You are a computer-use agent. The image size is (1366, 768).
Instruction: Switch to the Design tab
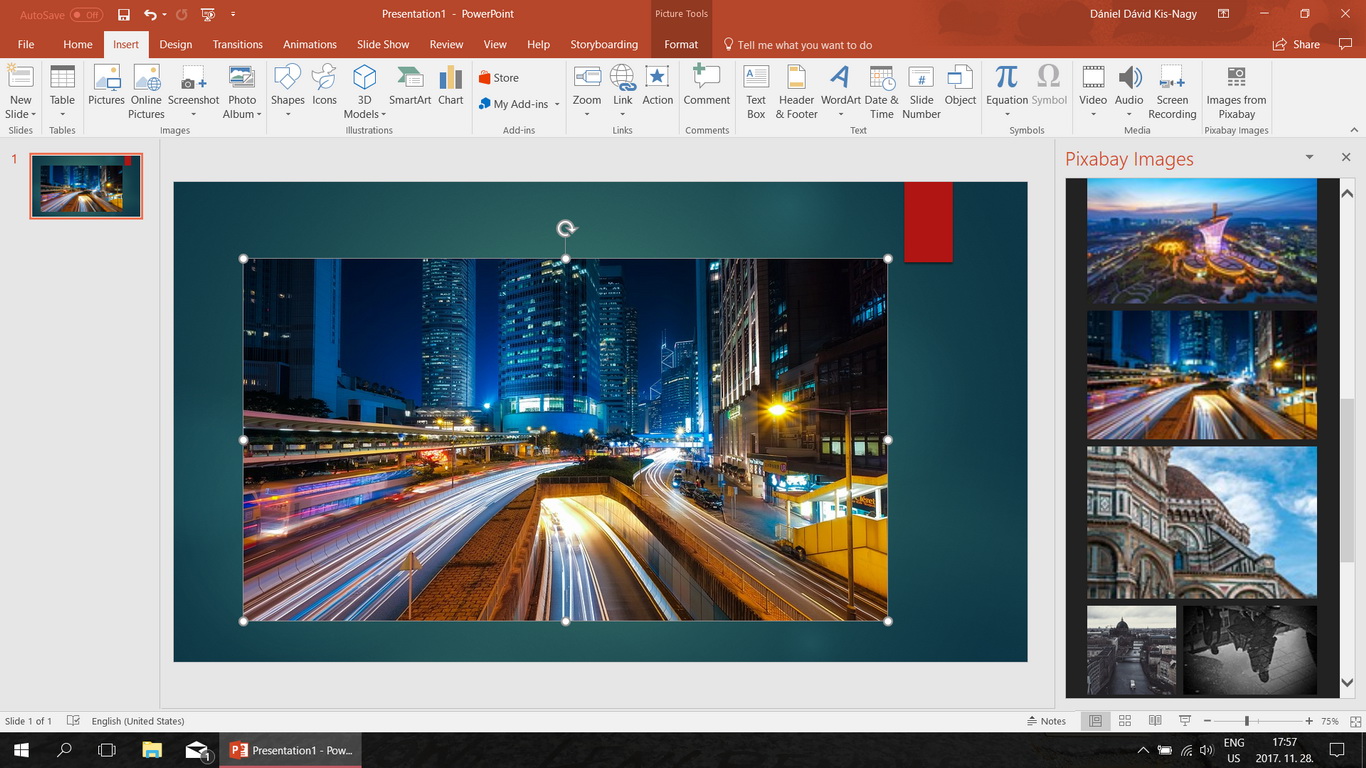176,44
